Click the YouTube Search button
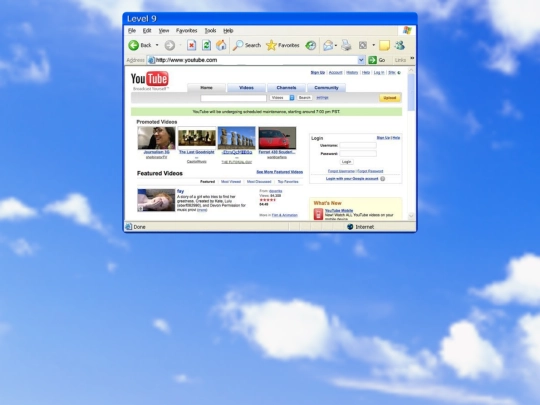The height and width of the screenshot is (405, 540). coord(304,98)
